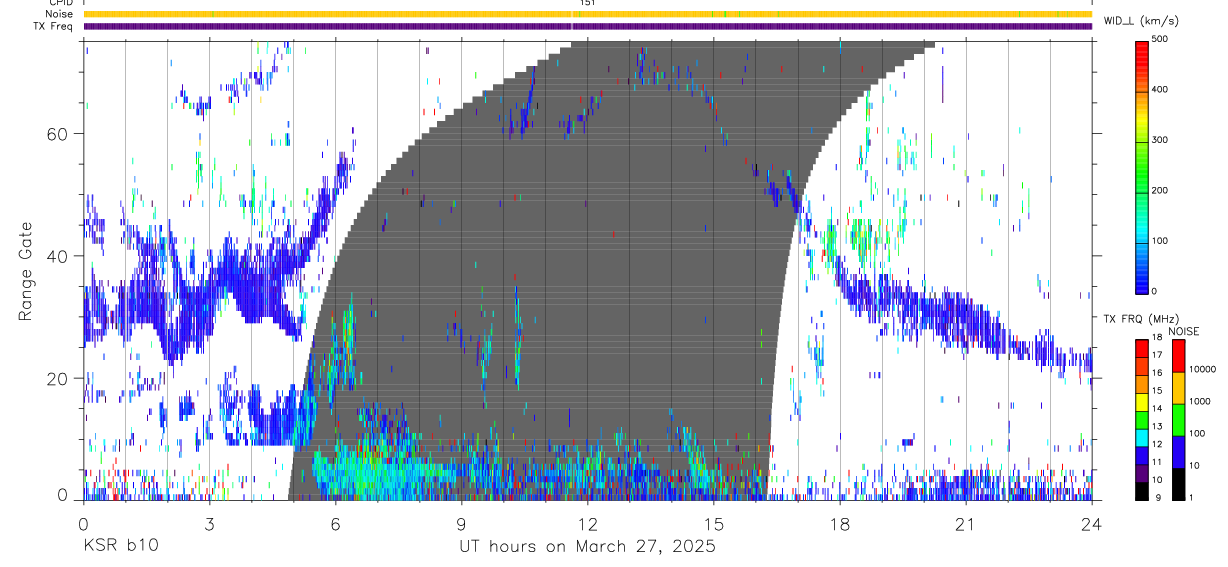Click the 'Range Gate' y-axis title
This screenshot has height=567, width=1228.
click(x=24, y=272)
